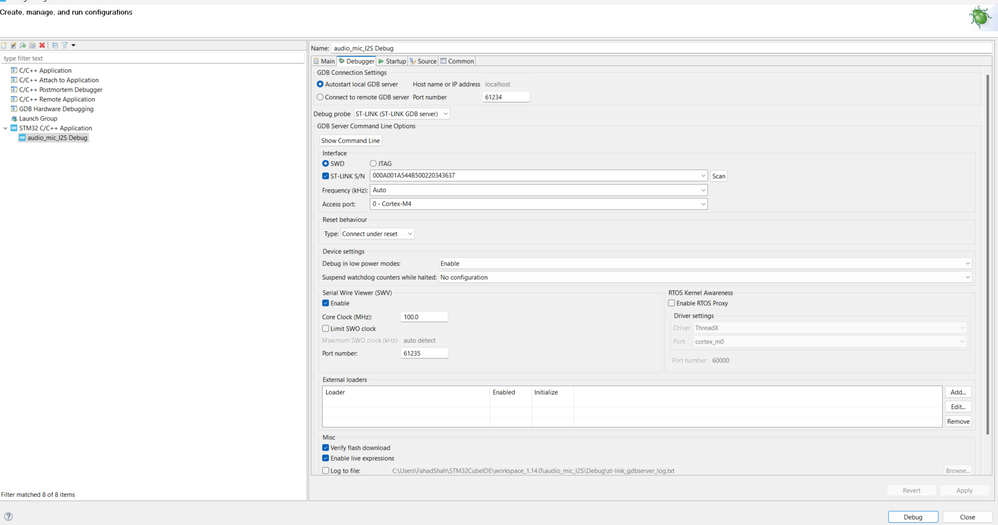Click the New prototype configuration icon
The image size is (998, 525).
13,45
